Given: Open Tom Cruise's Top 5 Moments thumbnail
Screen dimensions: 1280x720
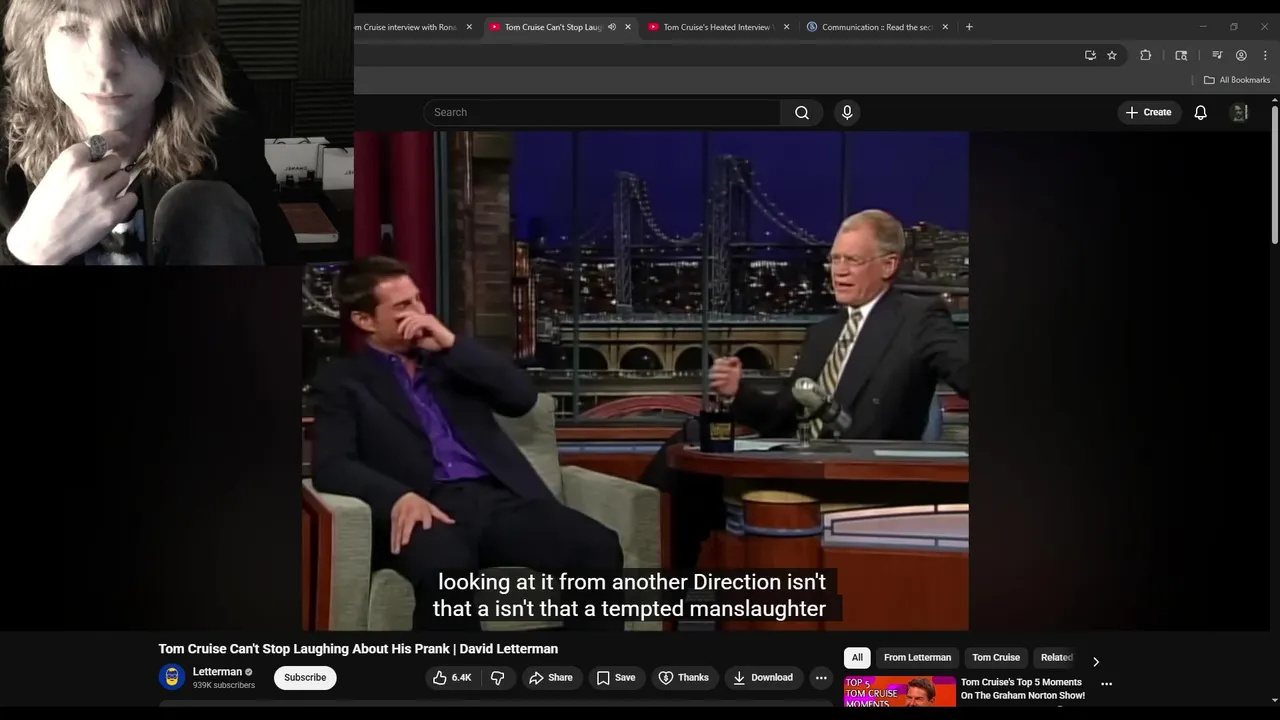Looking at the screenshot, I should [x=900, y=692].
